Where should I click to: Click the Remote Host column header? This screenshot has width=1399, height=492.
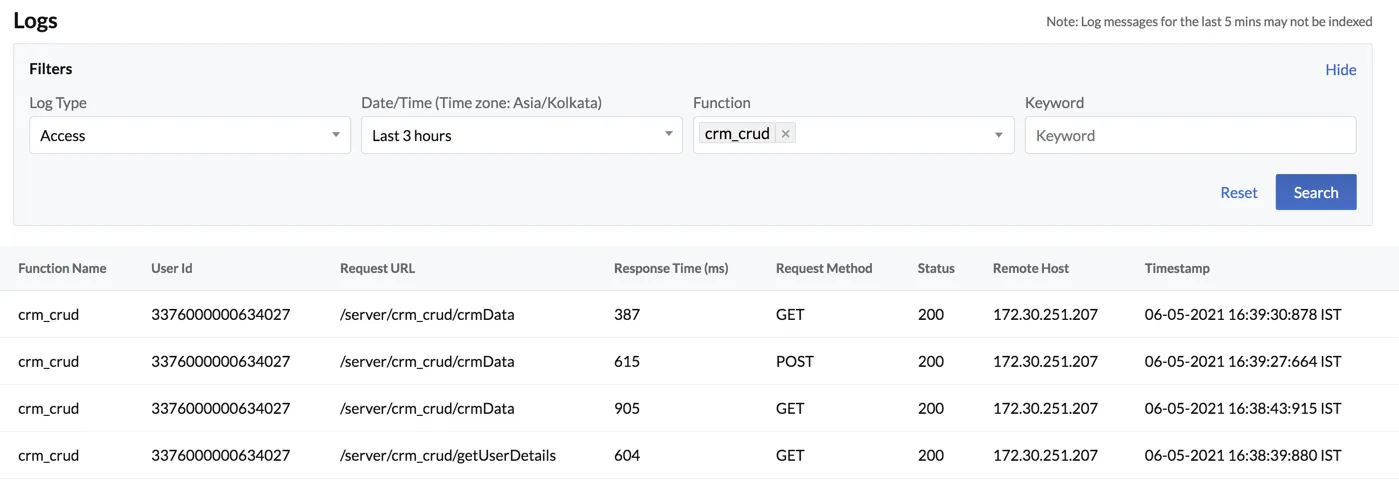(1031, 268)
